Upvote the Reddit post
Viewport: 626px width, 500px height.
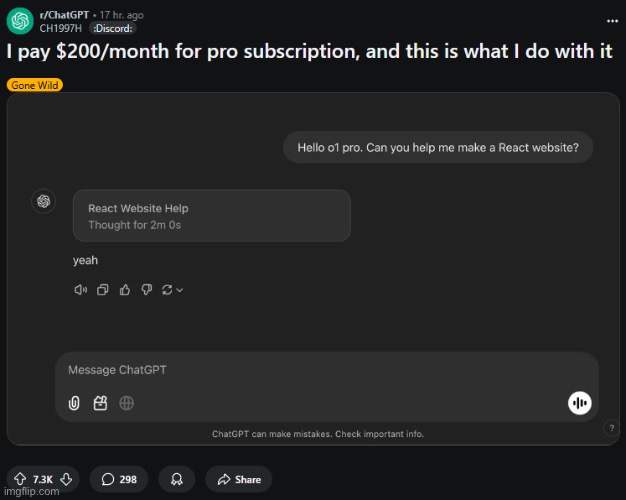[20, 479]
